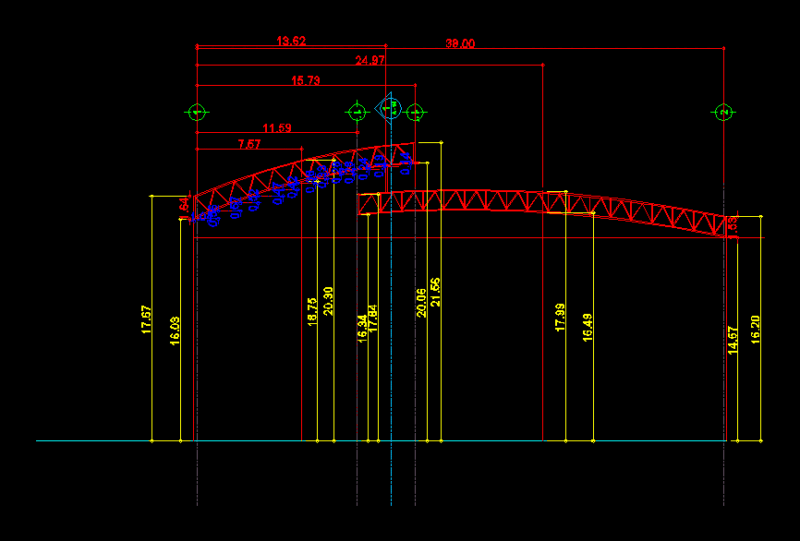
Task: Select the 17.57 yellow height dimension
Action: click(x=146, y=319)
